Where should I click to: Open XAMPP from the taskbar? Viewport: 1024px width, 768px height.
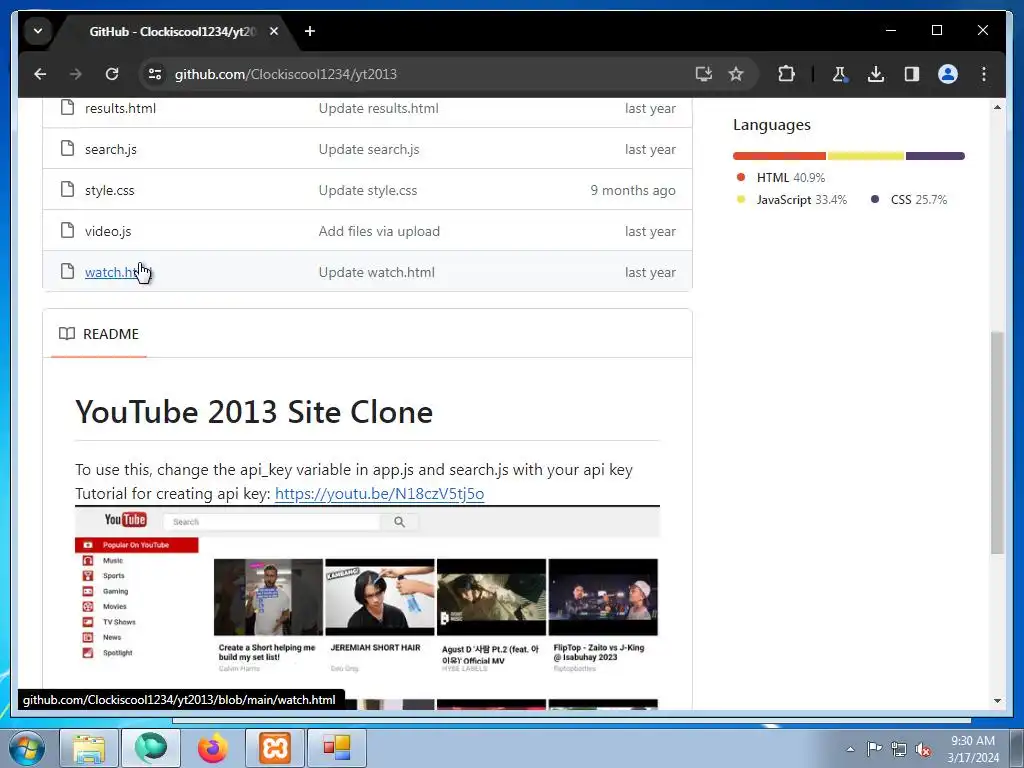point(275,748)
